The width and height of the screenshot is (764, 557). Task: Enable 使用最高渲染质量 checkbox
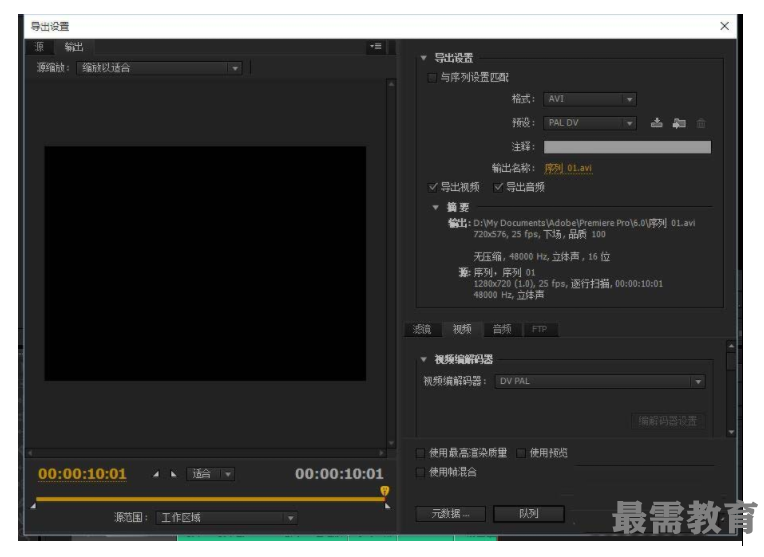(421, 453)
